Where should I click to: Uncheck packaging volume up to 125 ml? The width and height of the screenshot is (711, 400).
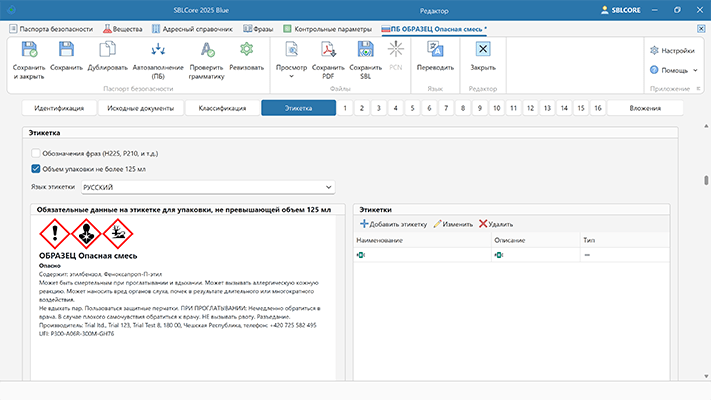[36, 169]
